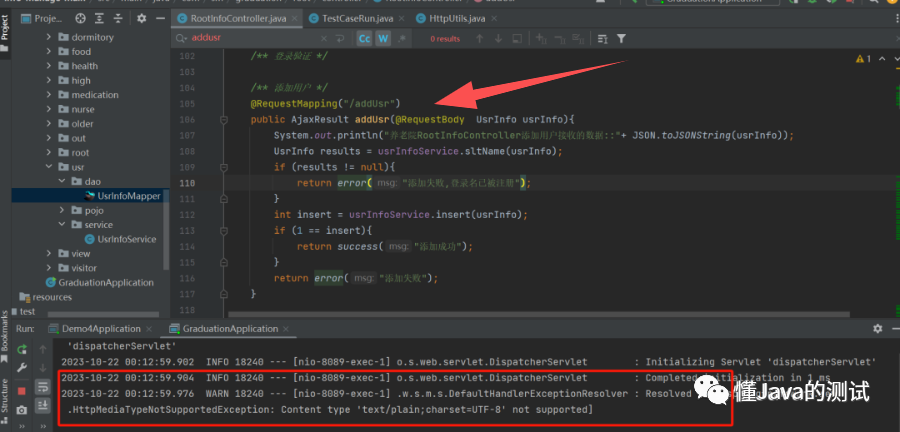
Task: Click the Expand All icon in Project panel
Action: (x=100, y=19)
